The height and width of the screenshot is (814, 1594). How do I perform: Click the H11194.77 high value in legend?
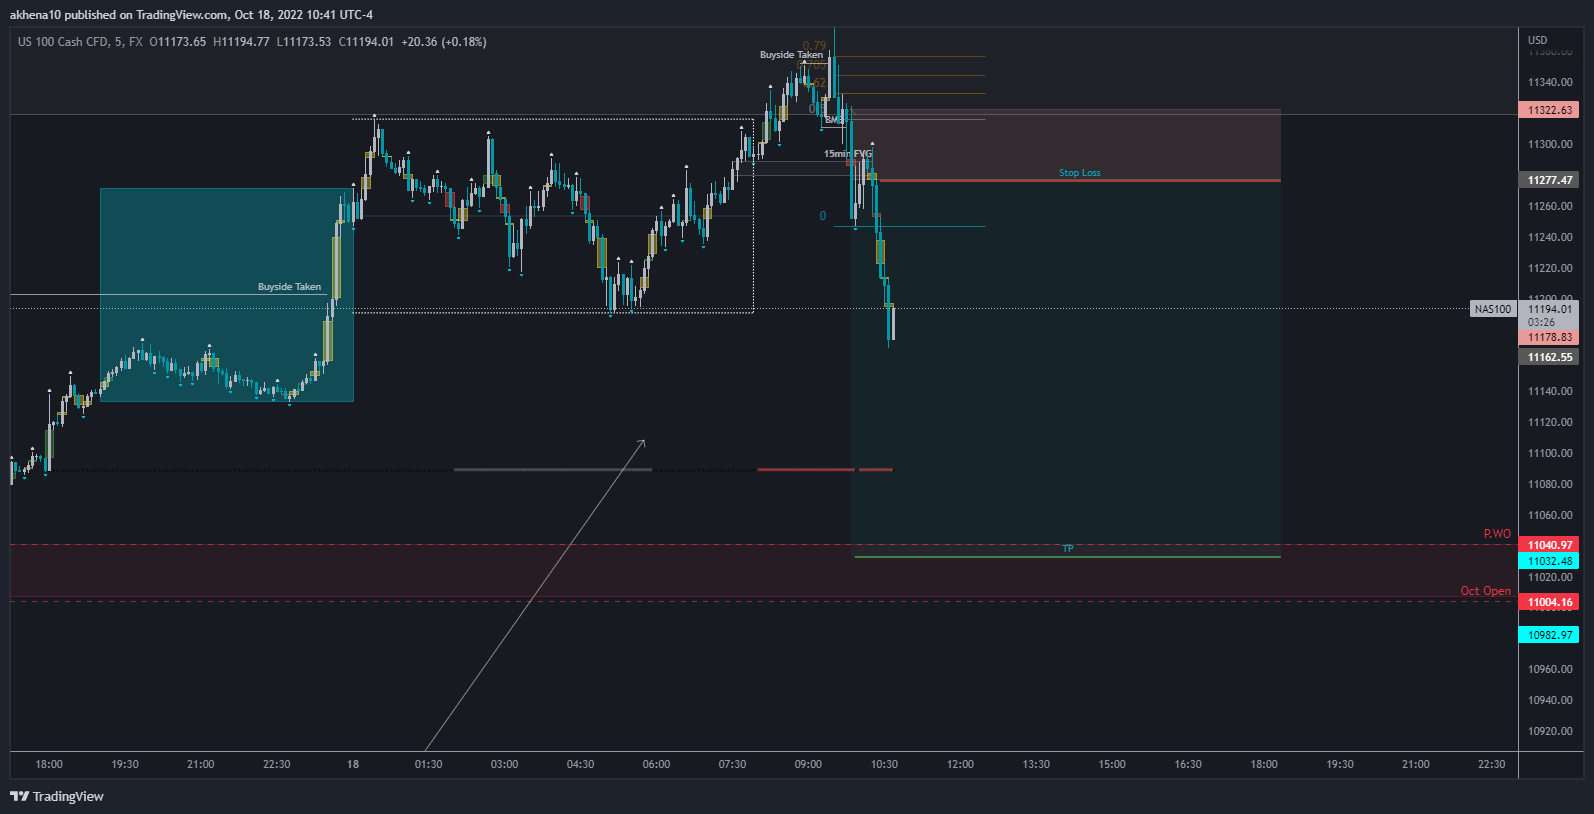tap(241, 42)
